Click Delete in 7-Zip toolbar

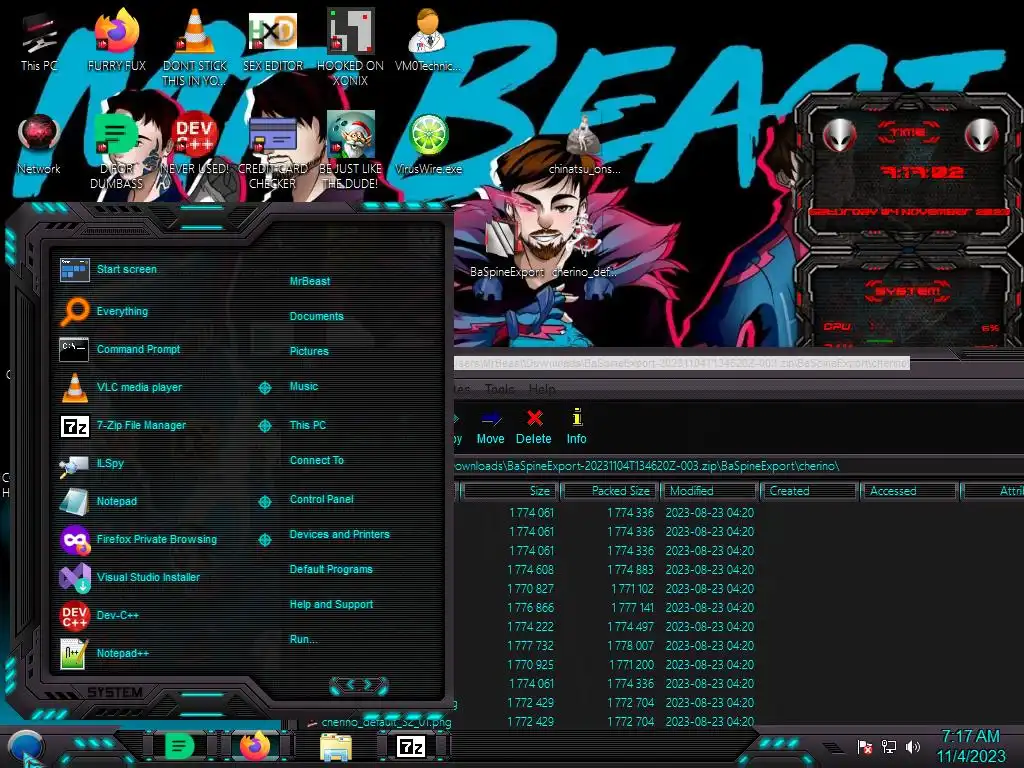534,427
